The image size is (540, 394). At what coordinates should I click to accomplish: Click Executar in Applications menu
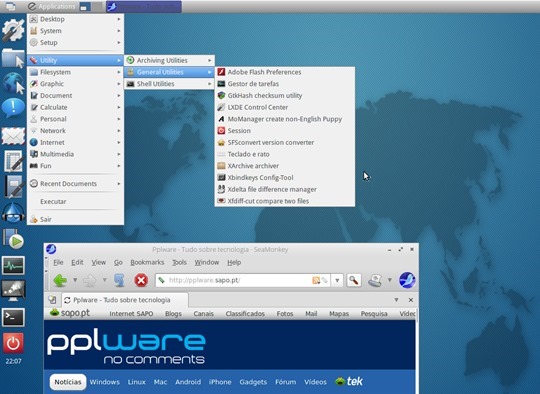coord(75,201)
